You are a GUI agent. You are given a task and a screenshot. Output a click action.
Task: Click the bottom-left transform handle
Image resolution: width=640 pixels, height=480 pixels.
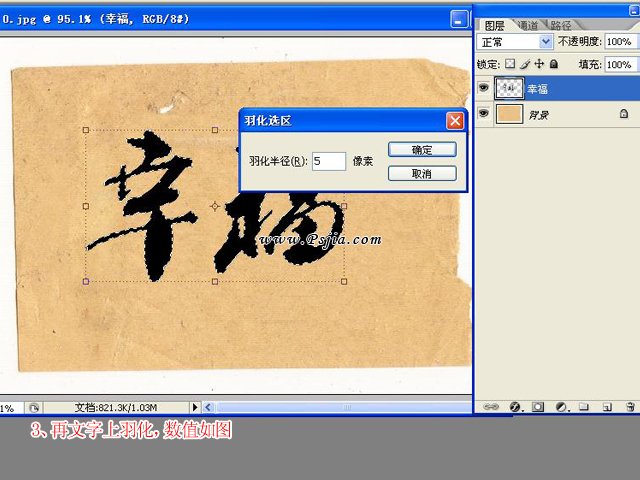coord(86,281)
